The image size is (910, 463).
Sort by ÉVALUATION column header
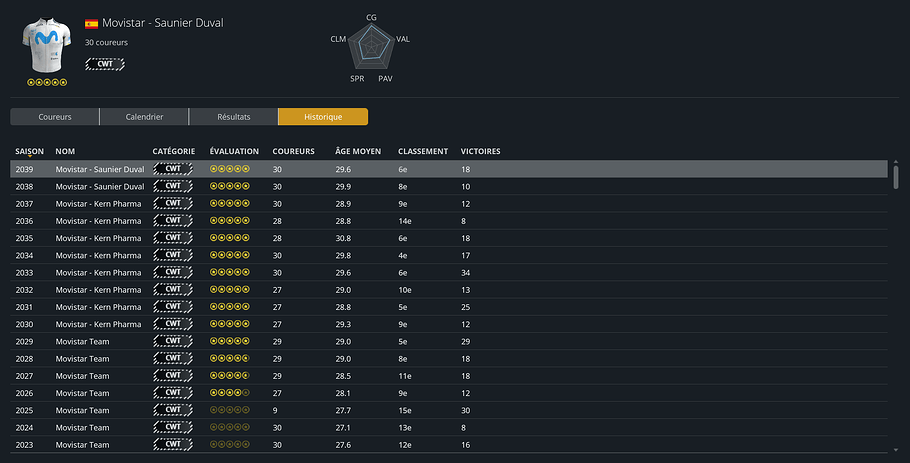coord(234,151)
